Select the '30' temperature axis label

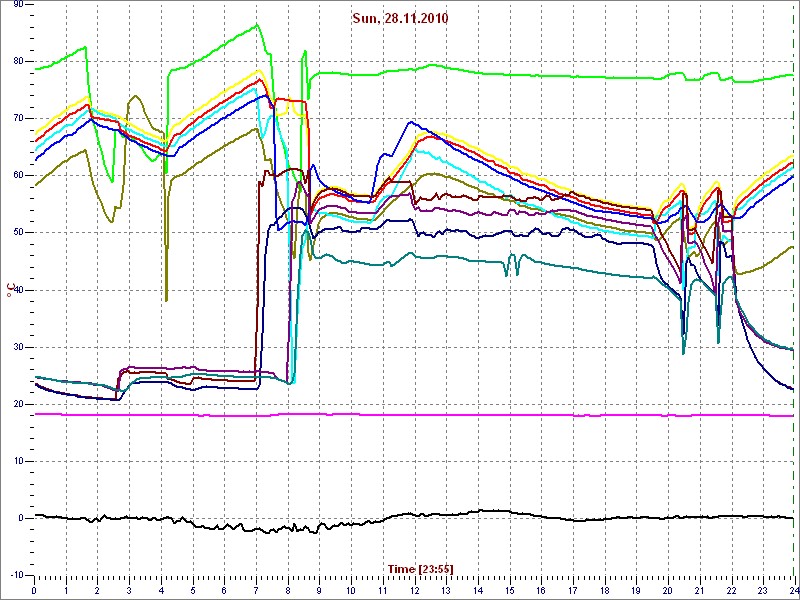[17, 347]
